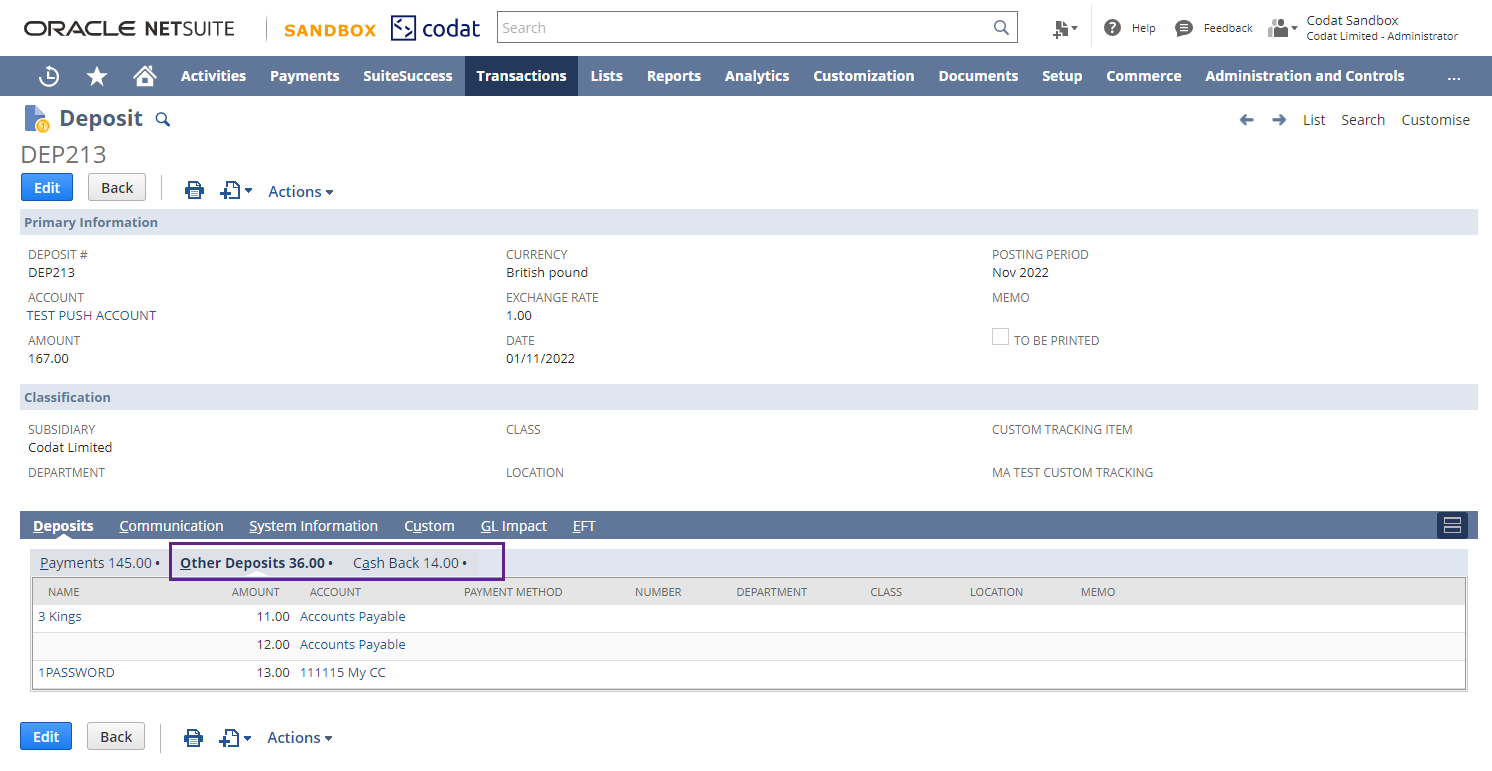Viewport: 1492px width, 771px height.
Task: Click the magnifier icon beside the Deposit title
Action: (x=162, y=119)
